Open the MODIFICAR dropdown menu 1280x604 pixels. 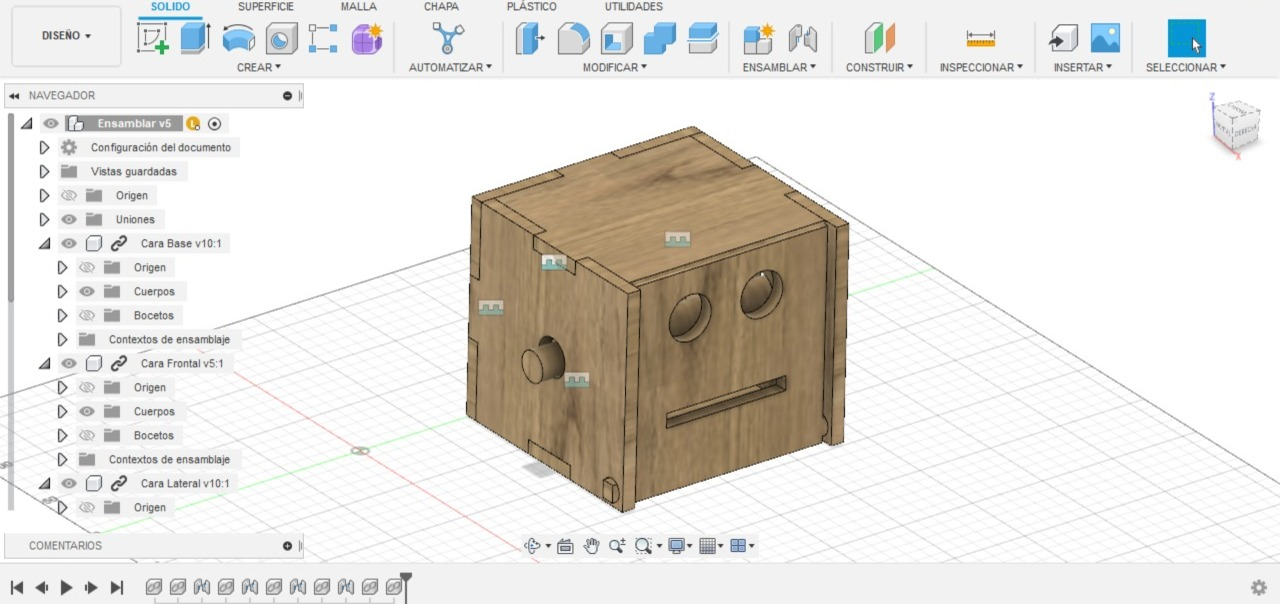[x=615, y=67]
